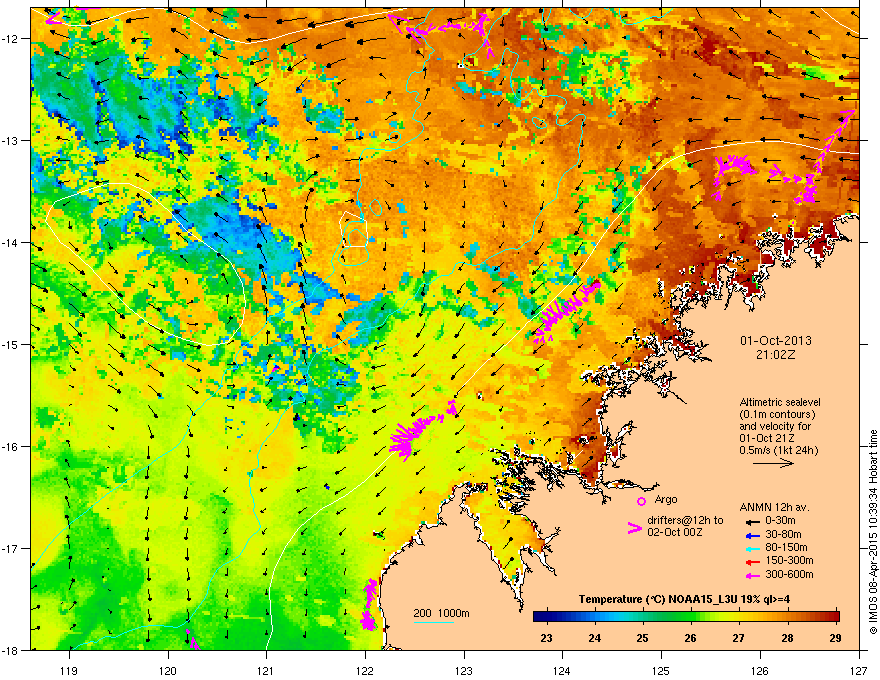Click the colorbar tick label 25

(x=643, y=638)
